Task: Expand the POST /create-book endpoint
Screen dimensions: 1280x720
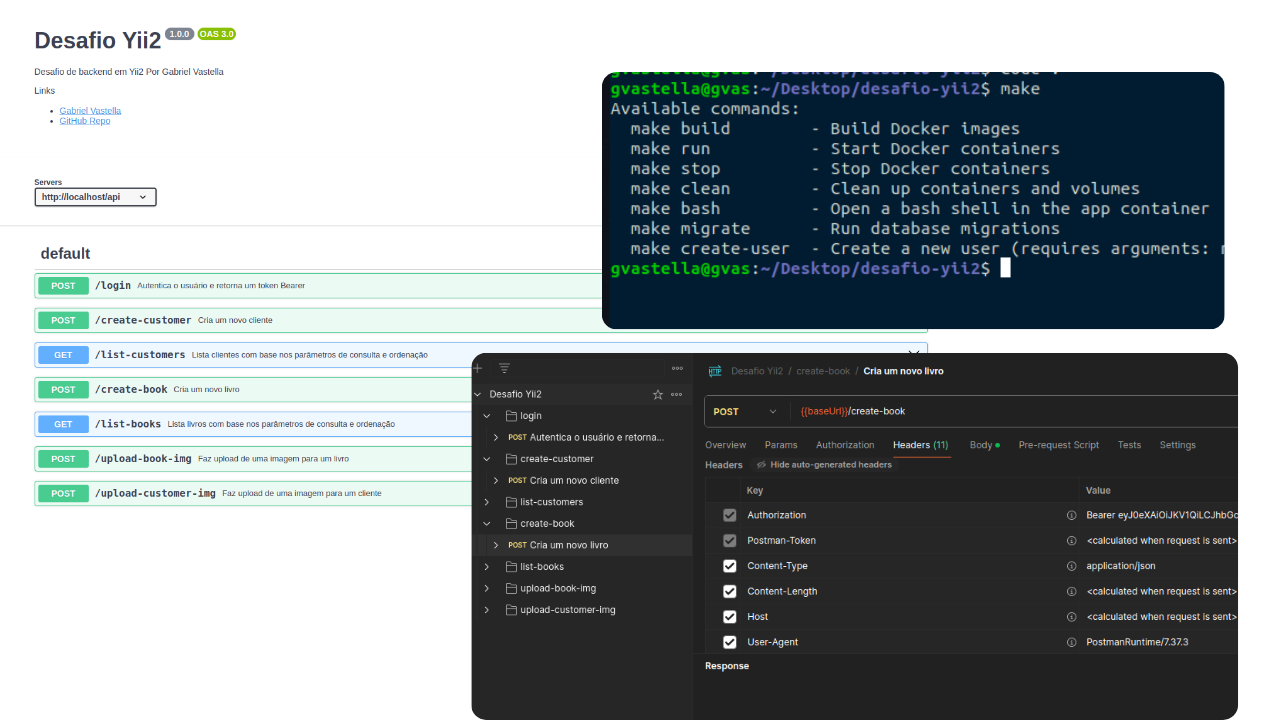Action: click(x=254, y=390)
